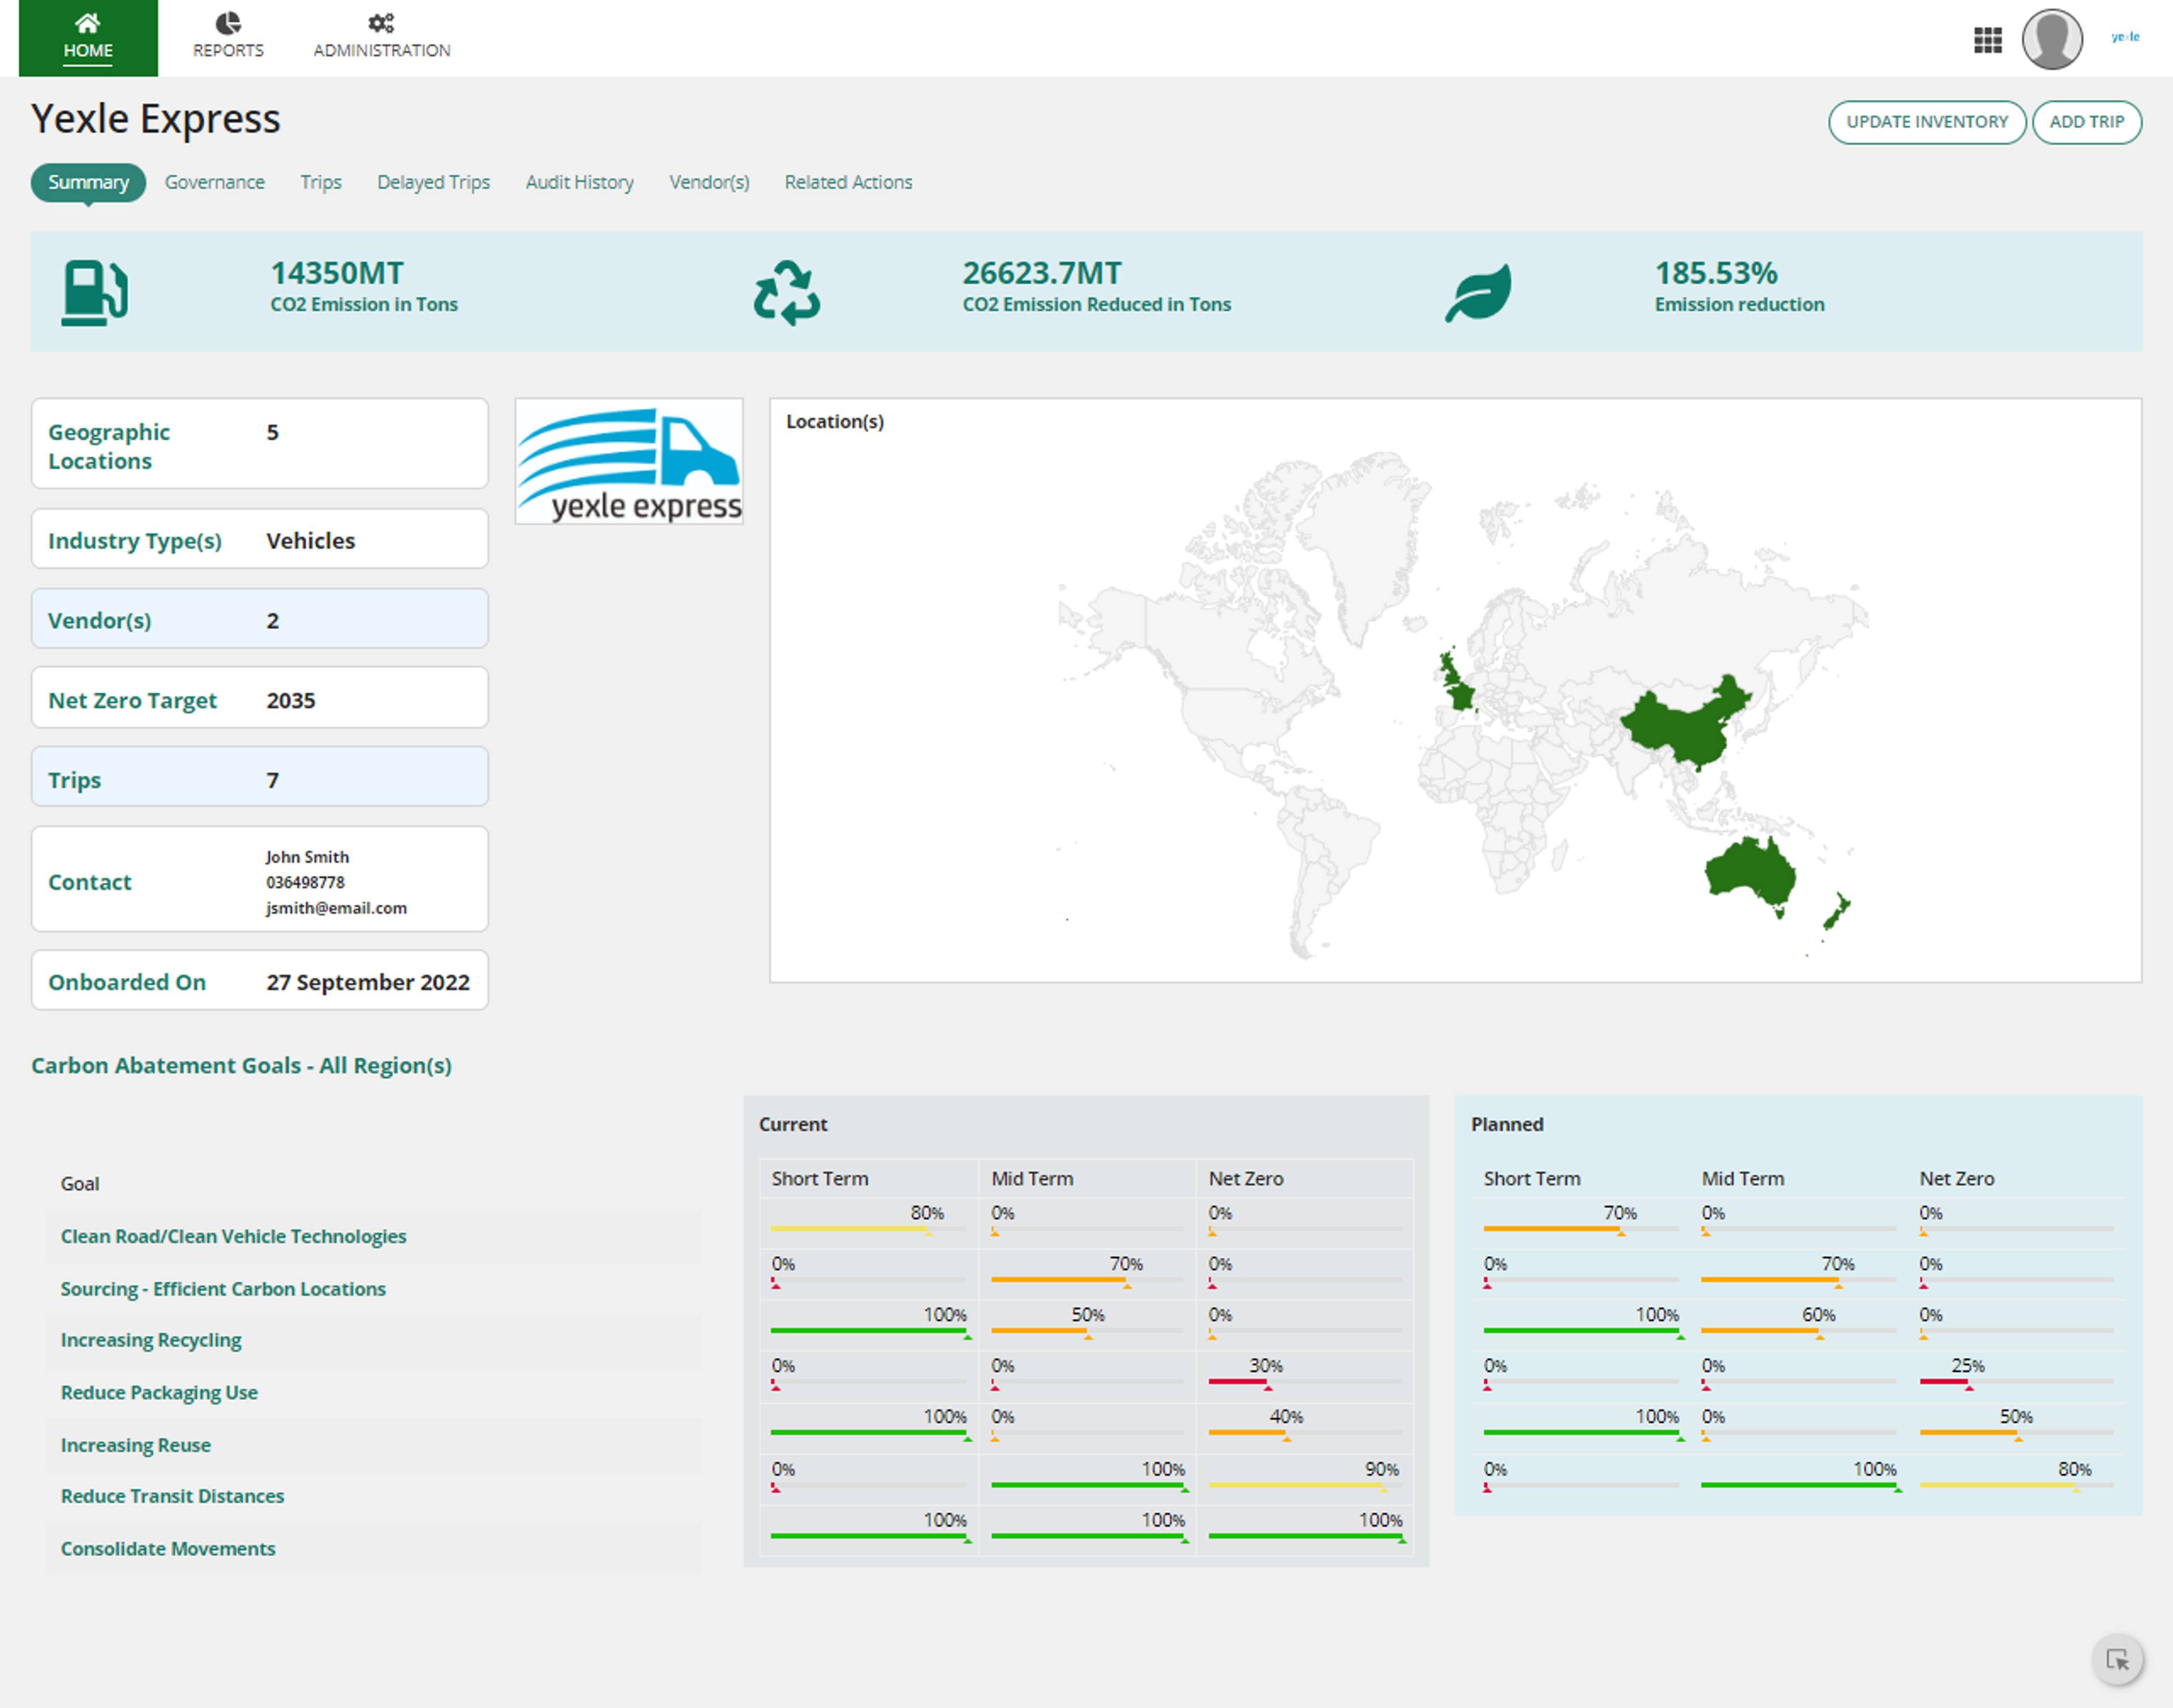Switch to the Summary tab
The height and width of the screenshot is (1708, 2173).
(x=88, y=182)
